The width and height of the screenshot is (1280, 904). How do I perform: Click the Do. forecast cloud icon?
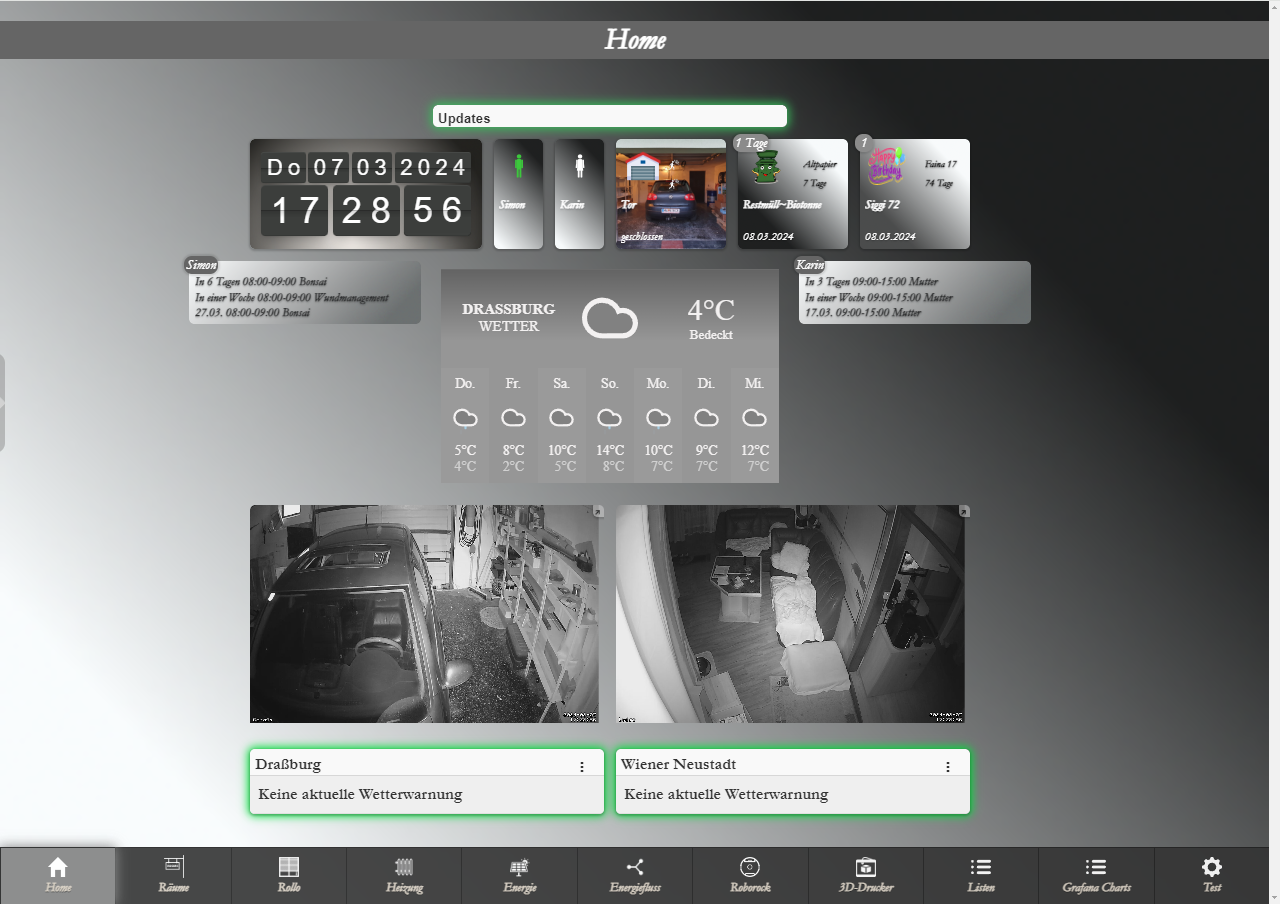point(465,418)
